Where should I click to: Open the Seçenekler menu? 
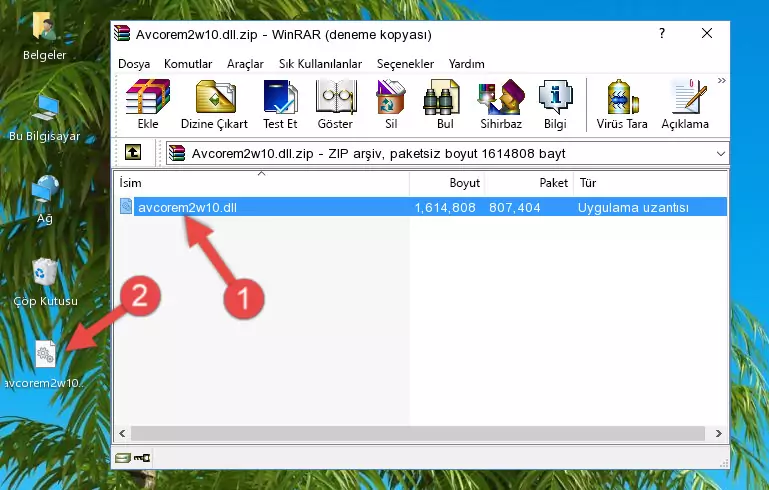pos(405,64)
